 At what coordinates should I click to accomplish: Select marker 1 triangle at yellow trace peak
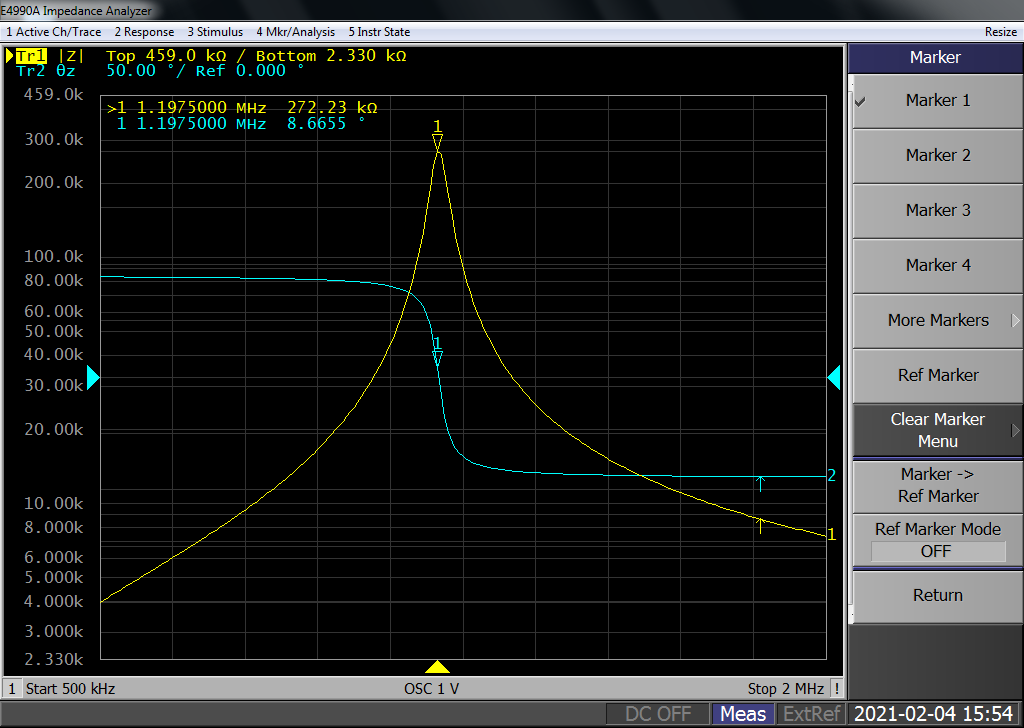pos(437,144)
